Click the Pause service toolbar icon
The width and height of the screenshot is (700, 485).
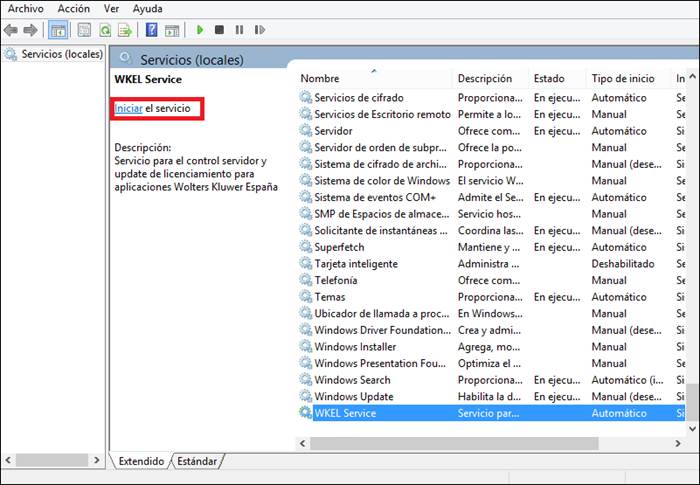coord(239,30)
